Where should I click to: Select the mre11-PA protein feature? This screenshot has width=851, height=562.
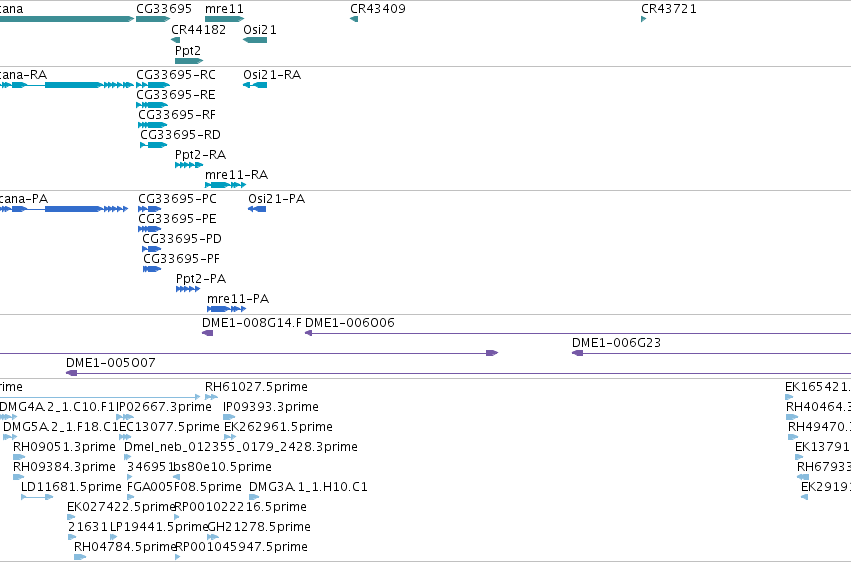pyautogui.click(x=226, y=309)
